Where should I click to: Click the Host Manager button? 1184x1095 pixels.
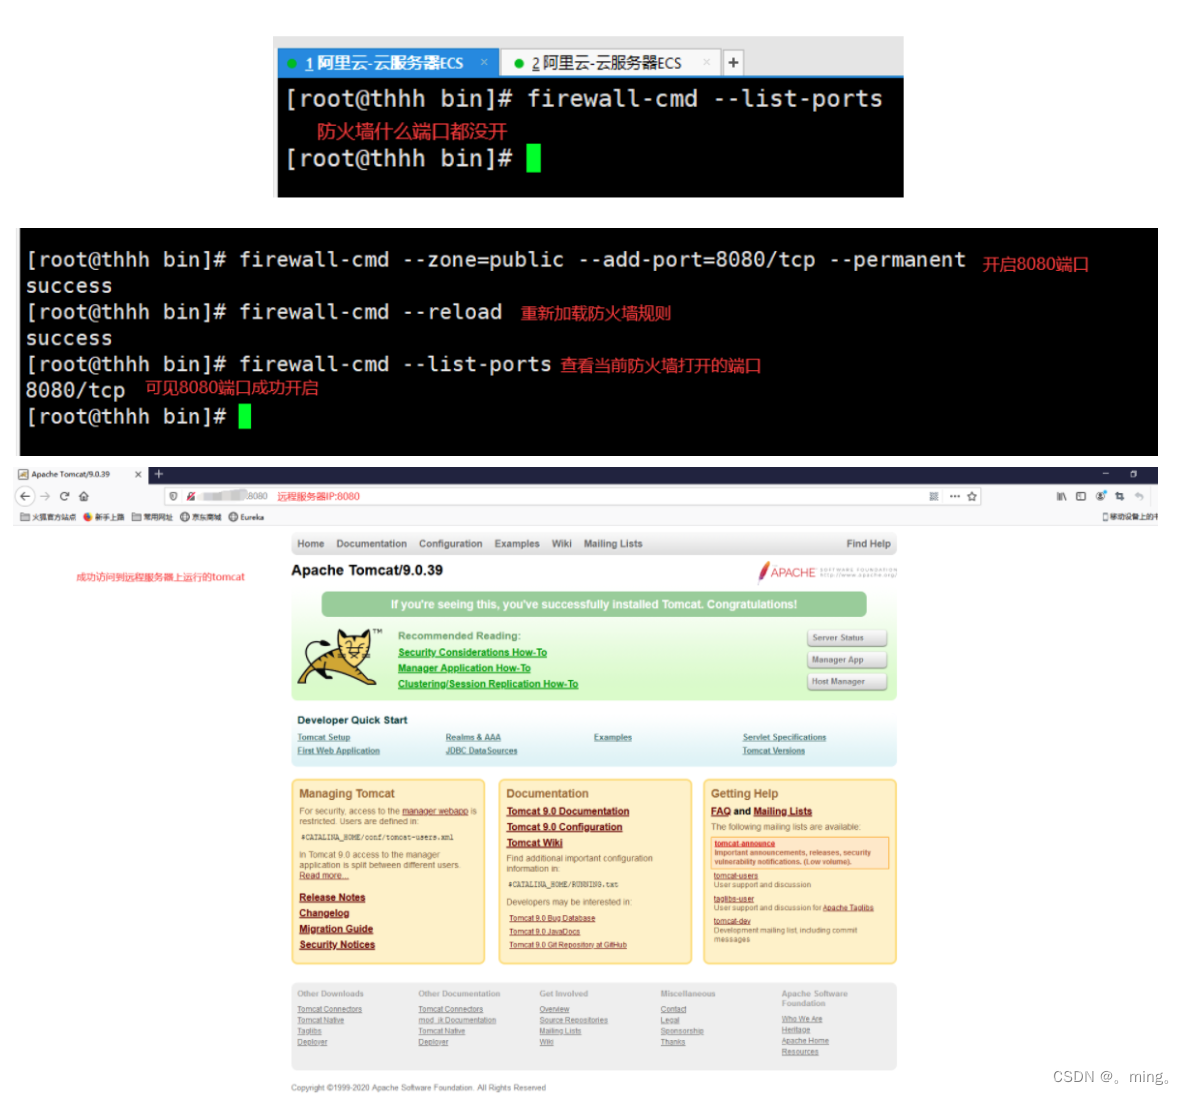click(846, 682)
